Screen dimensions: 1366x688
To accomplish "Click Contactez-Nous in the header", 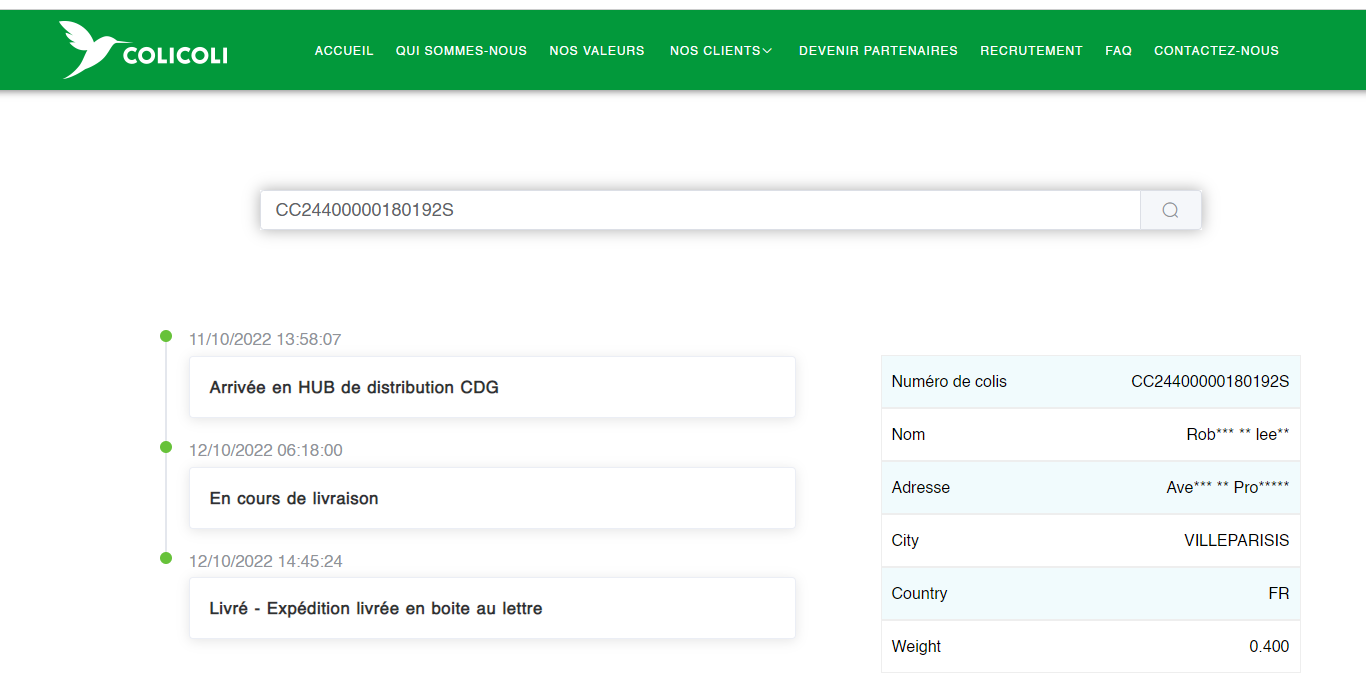I will (x=1216, y=51).
